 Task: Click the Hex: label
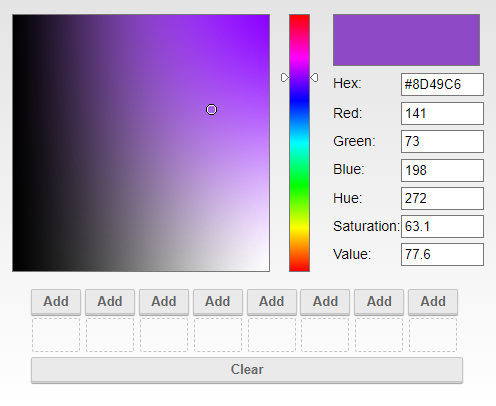[347, 83]
